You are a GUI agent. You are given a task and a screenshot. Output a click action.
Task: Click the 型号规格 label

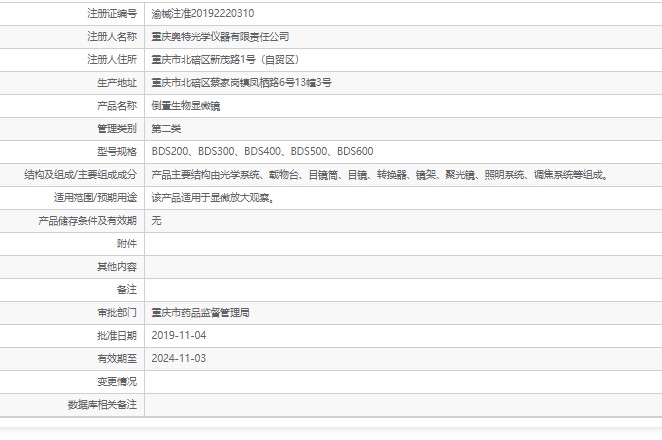click(x=117, y=151)
